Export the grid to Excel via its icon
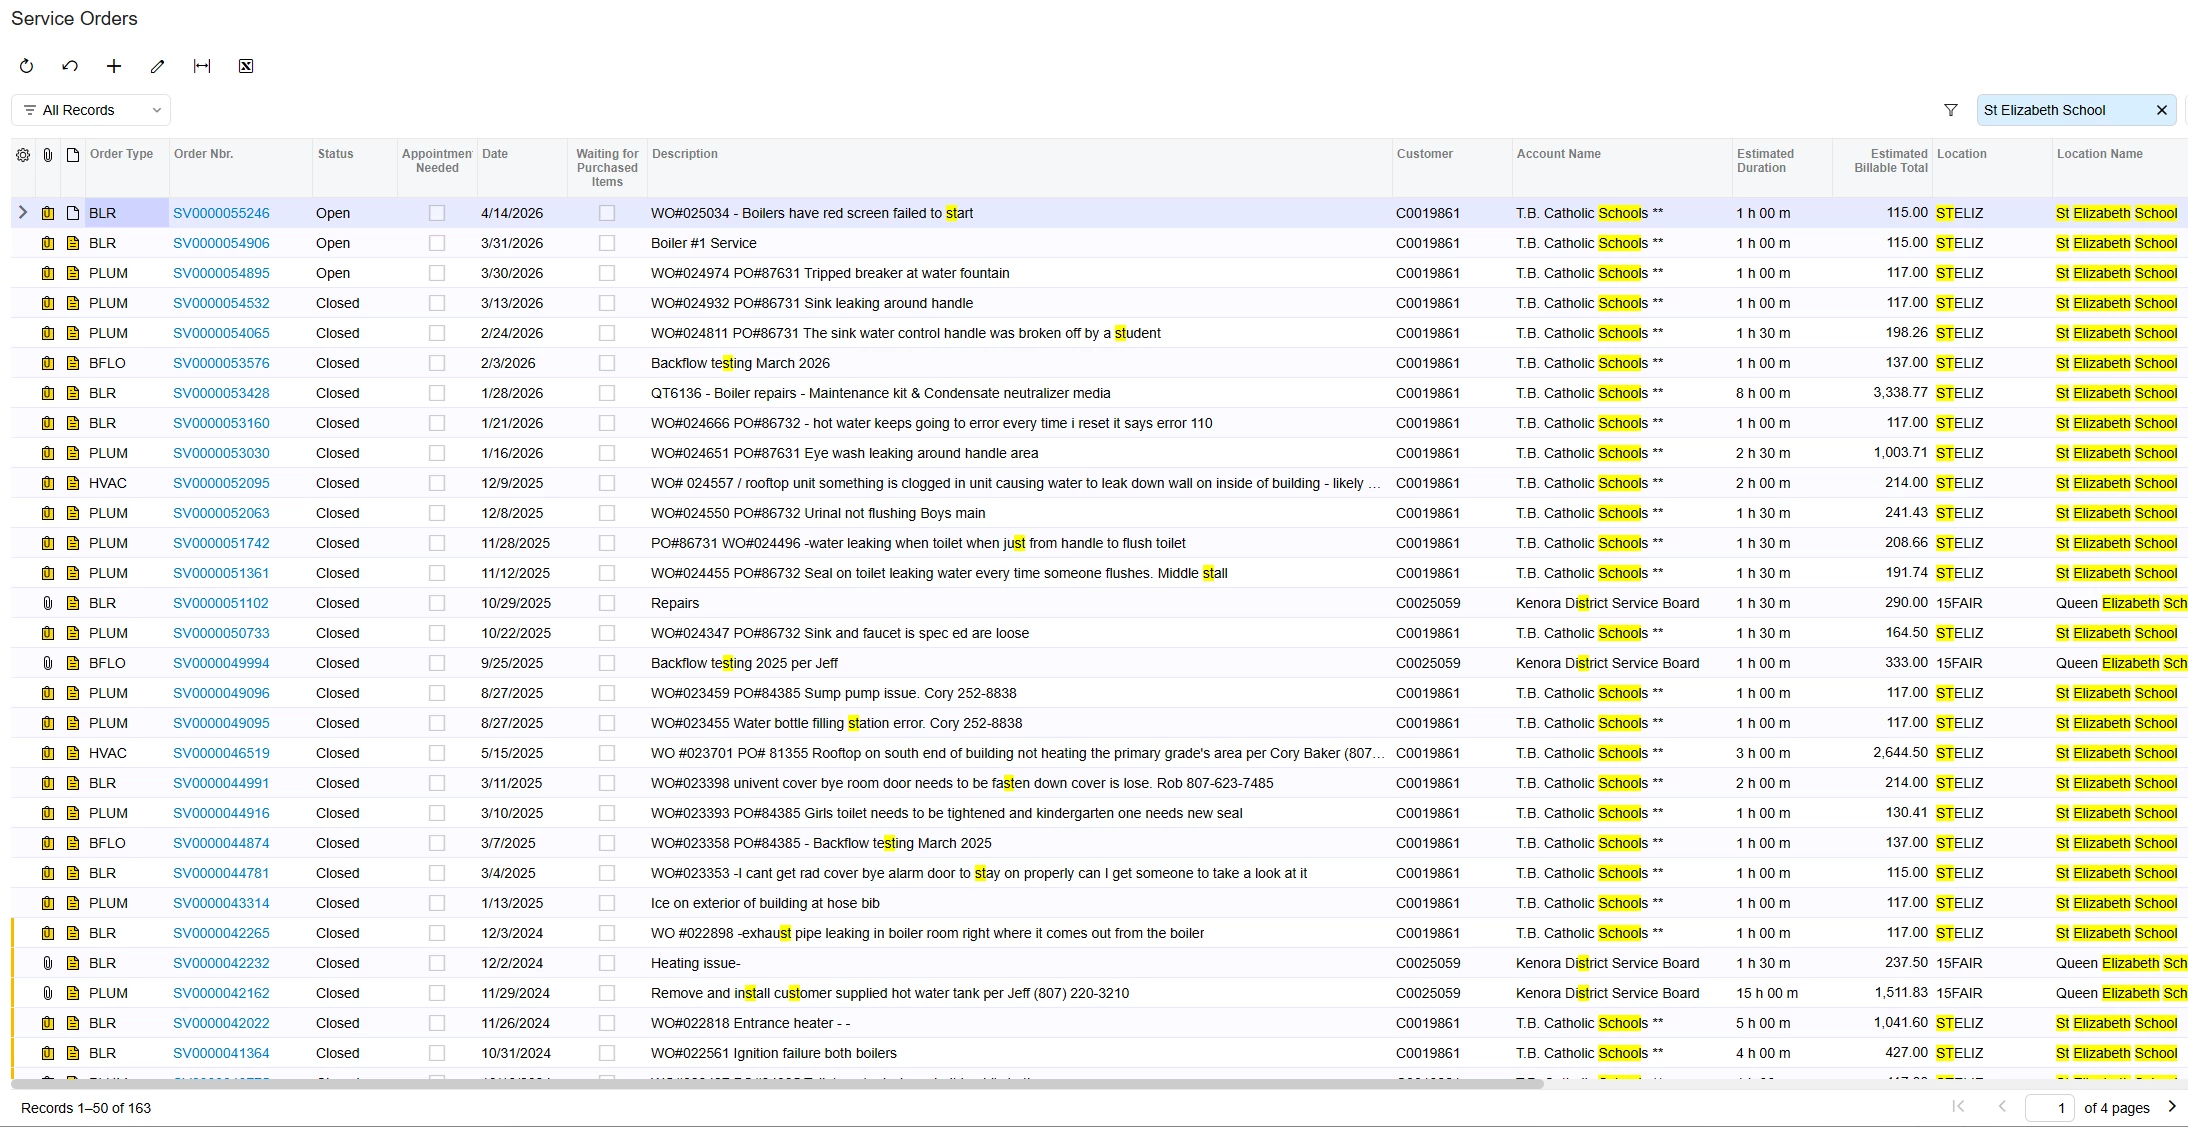Image resolution: width=2188 pixels, height=1127 pixels. click(246, 66)
